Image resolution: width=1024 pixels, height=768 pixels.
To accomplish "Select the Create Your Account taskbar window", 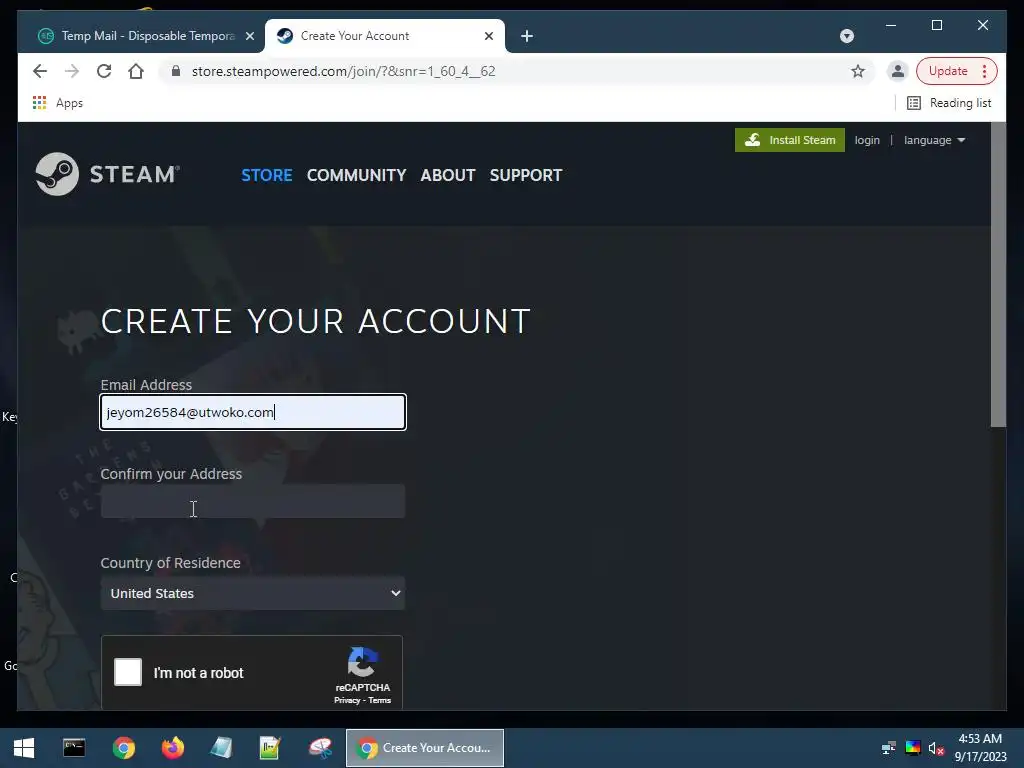I will coord(424,748).
